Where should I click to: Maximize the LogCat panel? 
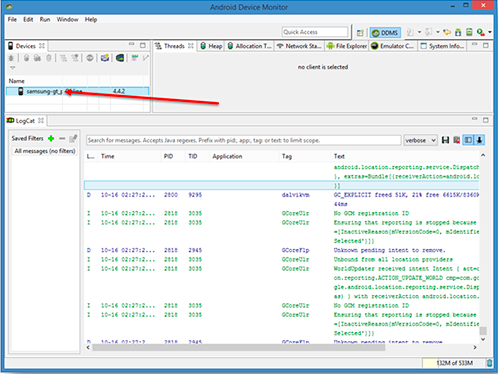coord(486,120)
